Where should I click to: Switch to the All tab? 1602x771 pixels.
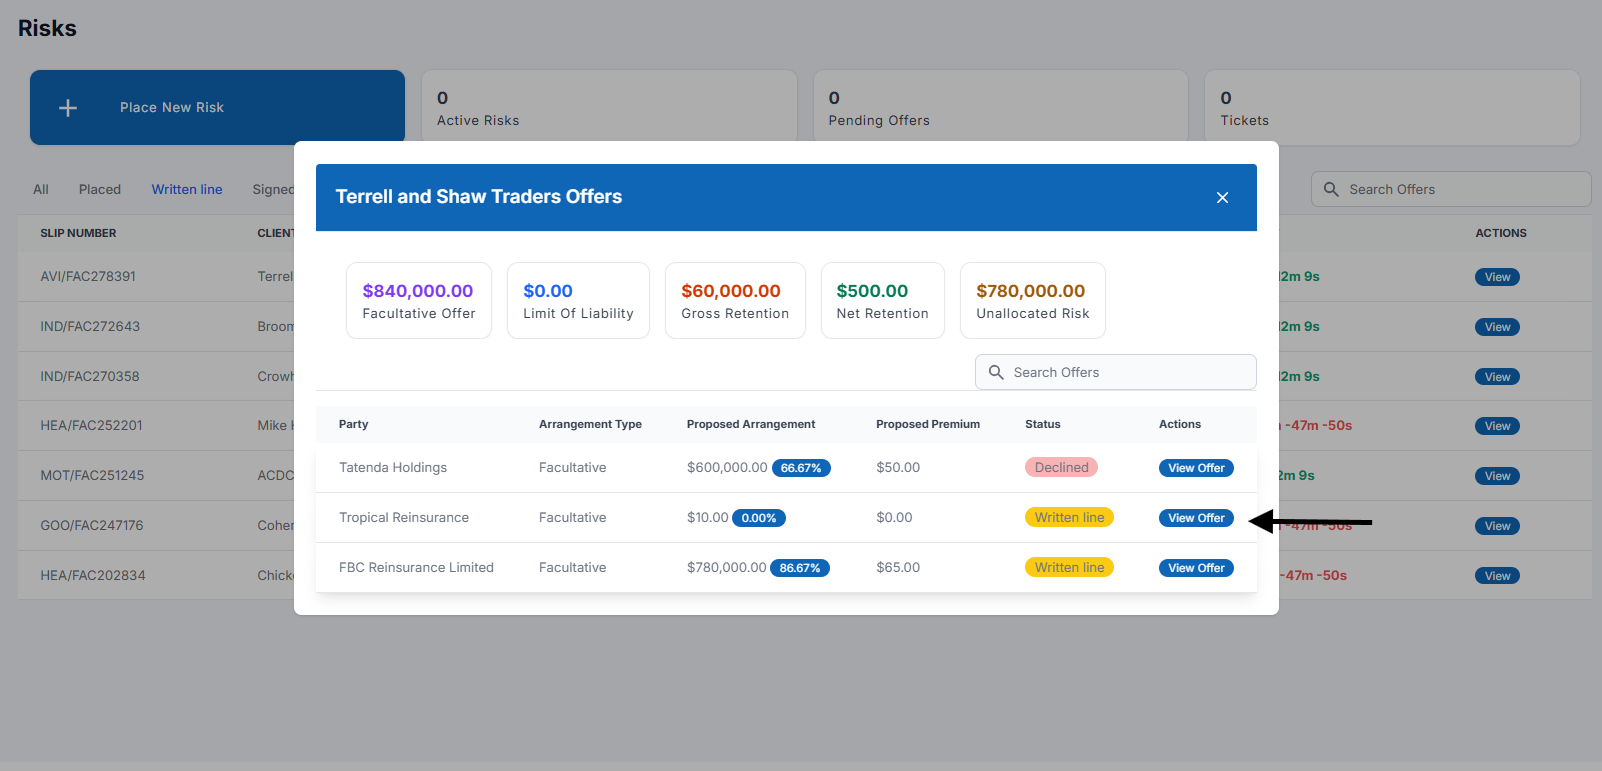tap(41, 189)
